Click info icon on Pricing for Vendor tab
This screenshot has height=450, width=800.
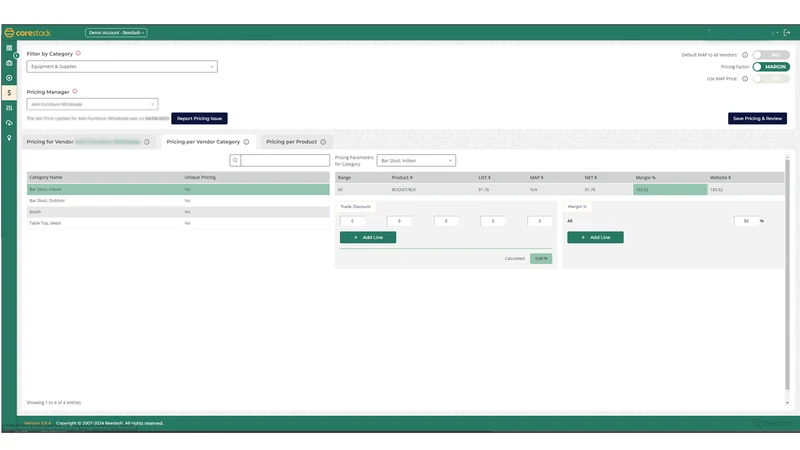[146, 142]
